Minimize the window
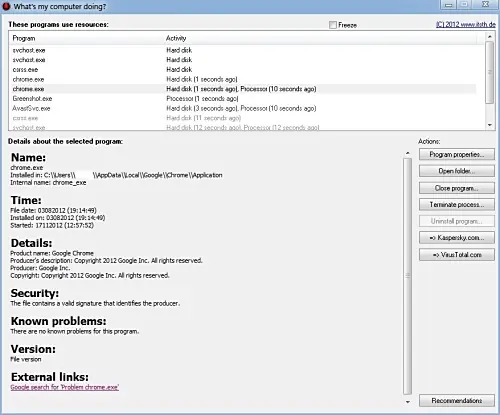 (449, 5)
